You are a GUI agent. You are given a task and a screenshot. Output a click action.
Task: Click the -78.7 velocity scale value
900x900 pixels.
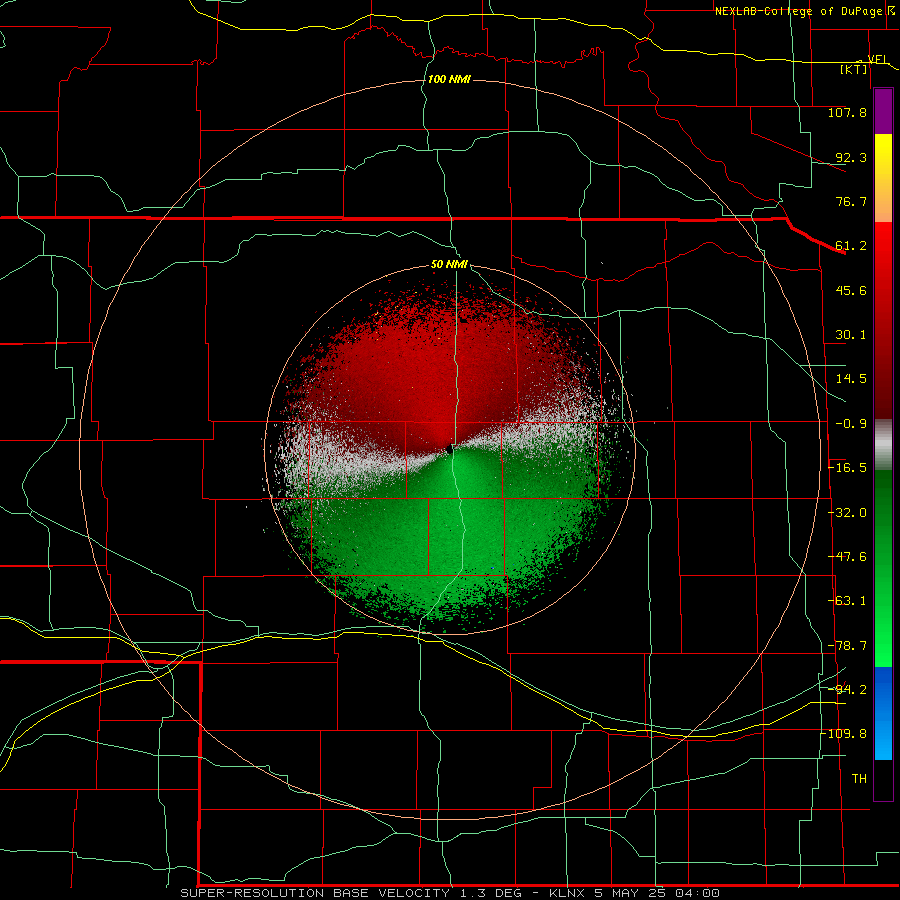tap(847, 646)
